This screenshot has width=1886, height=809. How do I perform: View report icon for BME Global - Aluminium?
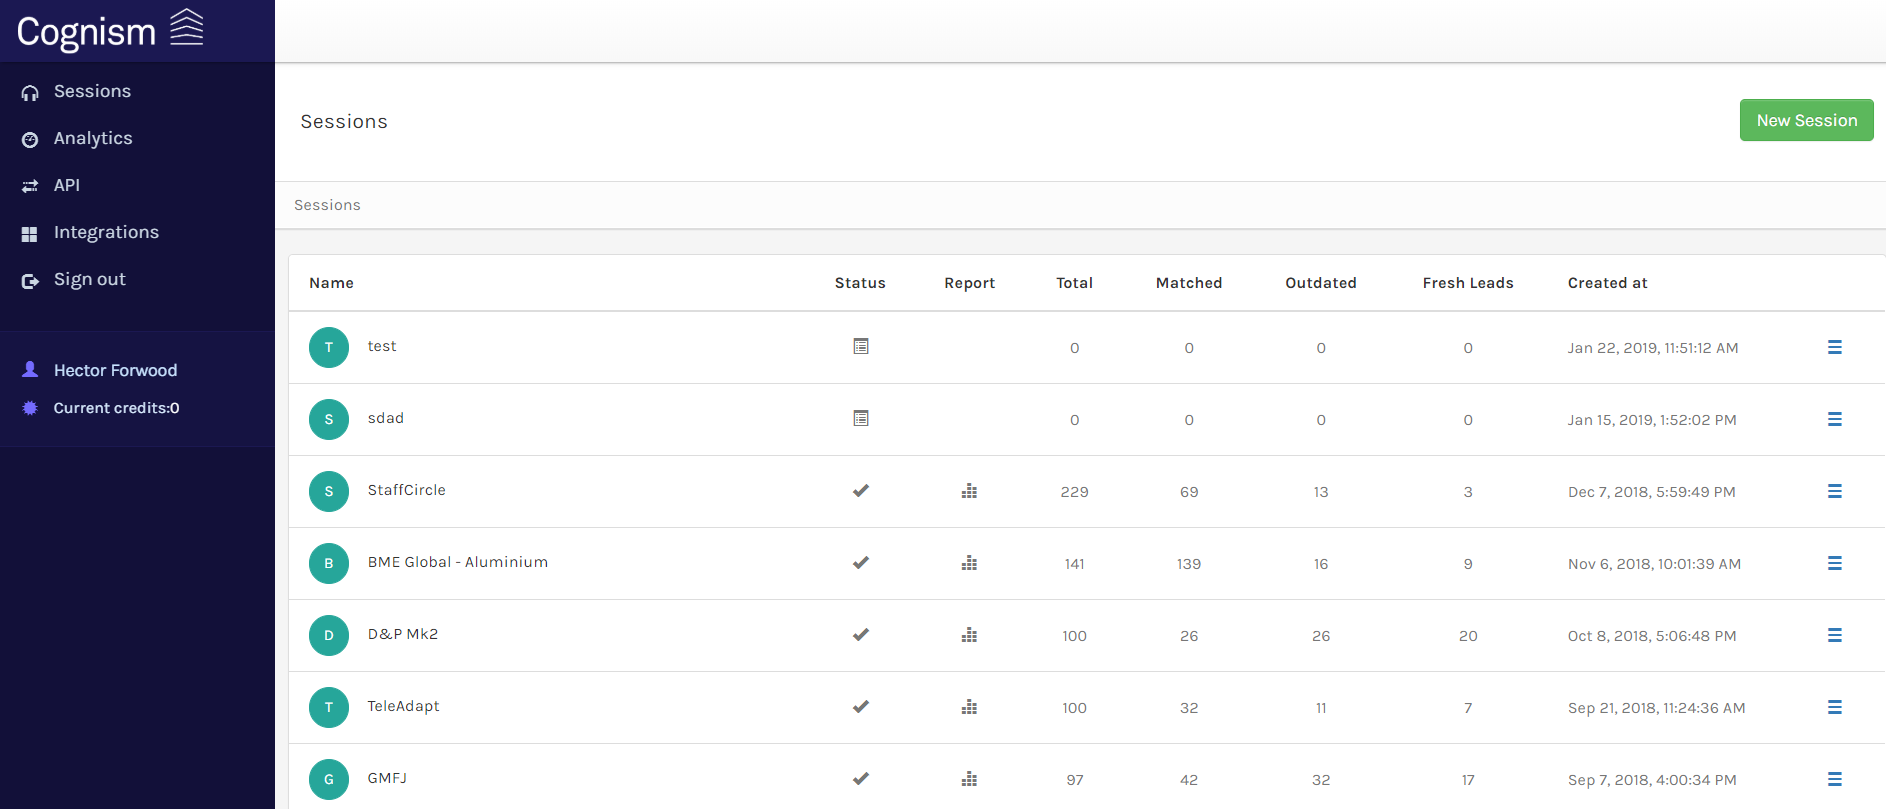pyautogui.click(x=969, y=563)
